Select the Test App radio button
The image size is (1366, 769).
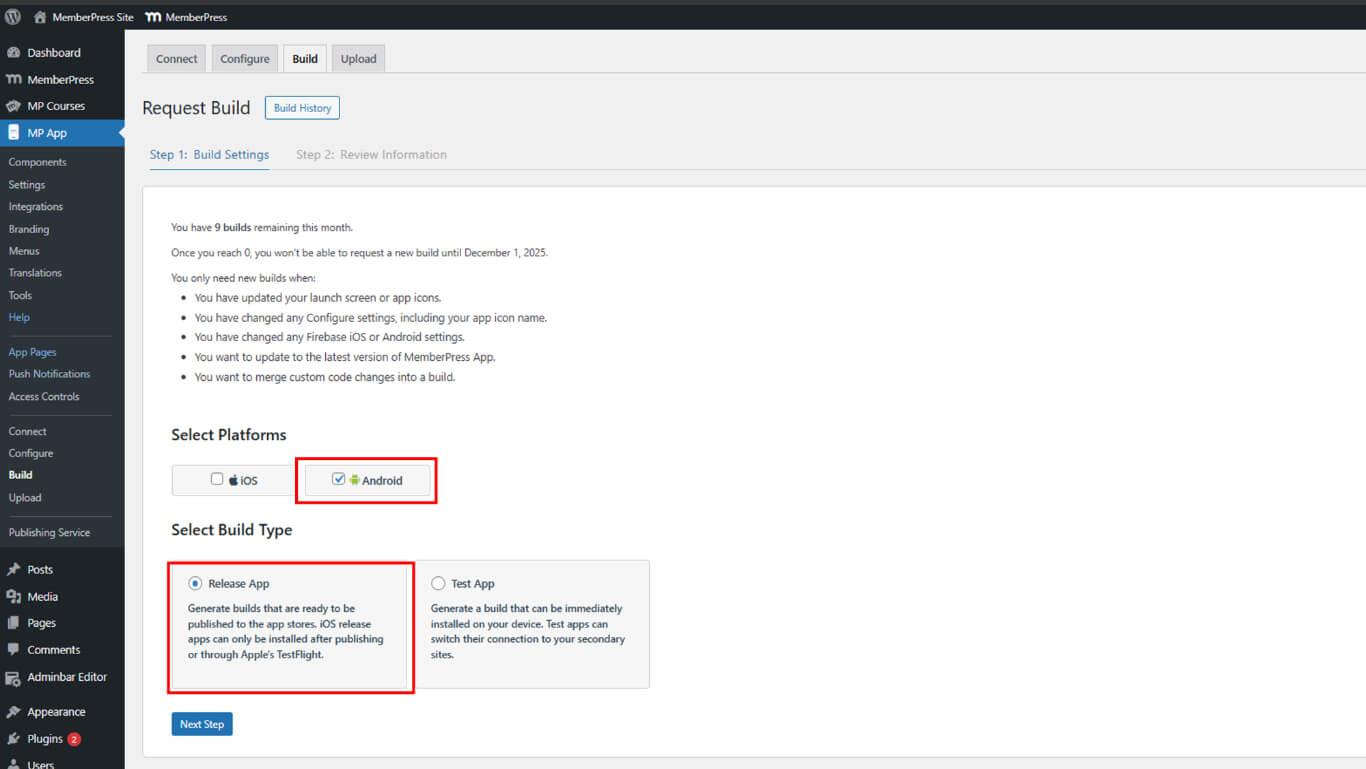pos(438,584)
